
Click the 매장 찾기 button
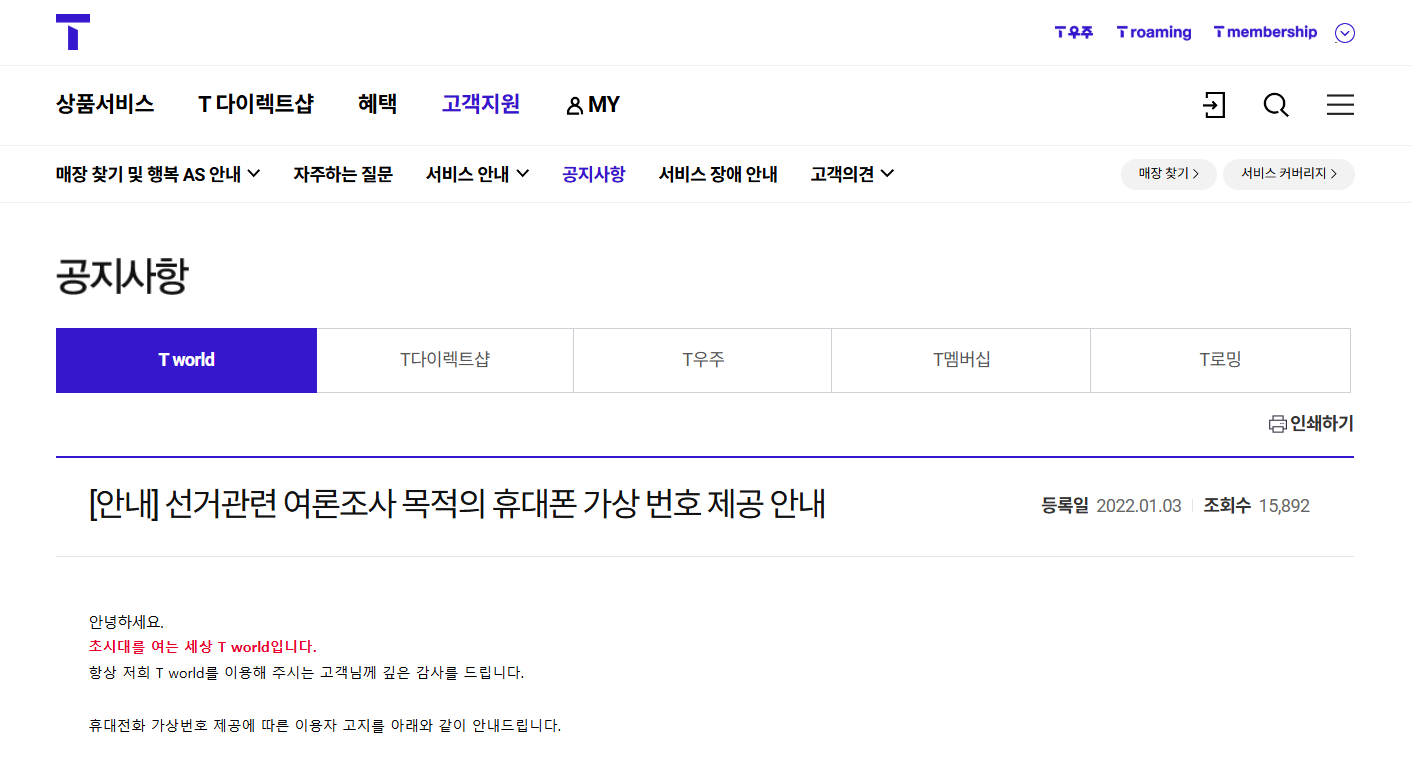point(1168,173)
